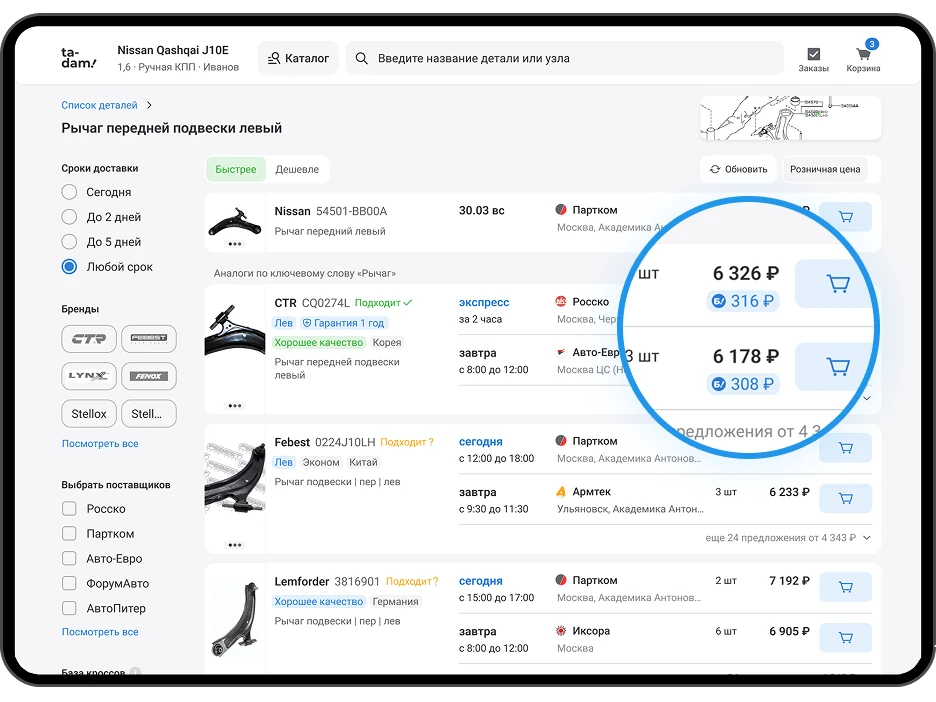Open the Заказы orders icon
The image size is (936, 702).
(x=813, y=60)
